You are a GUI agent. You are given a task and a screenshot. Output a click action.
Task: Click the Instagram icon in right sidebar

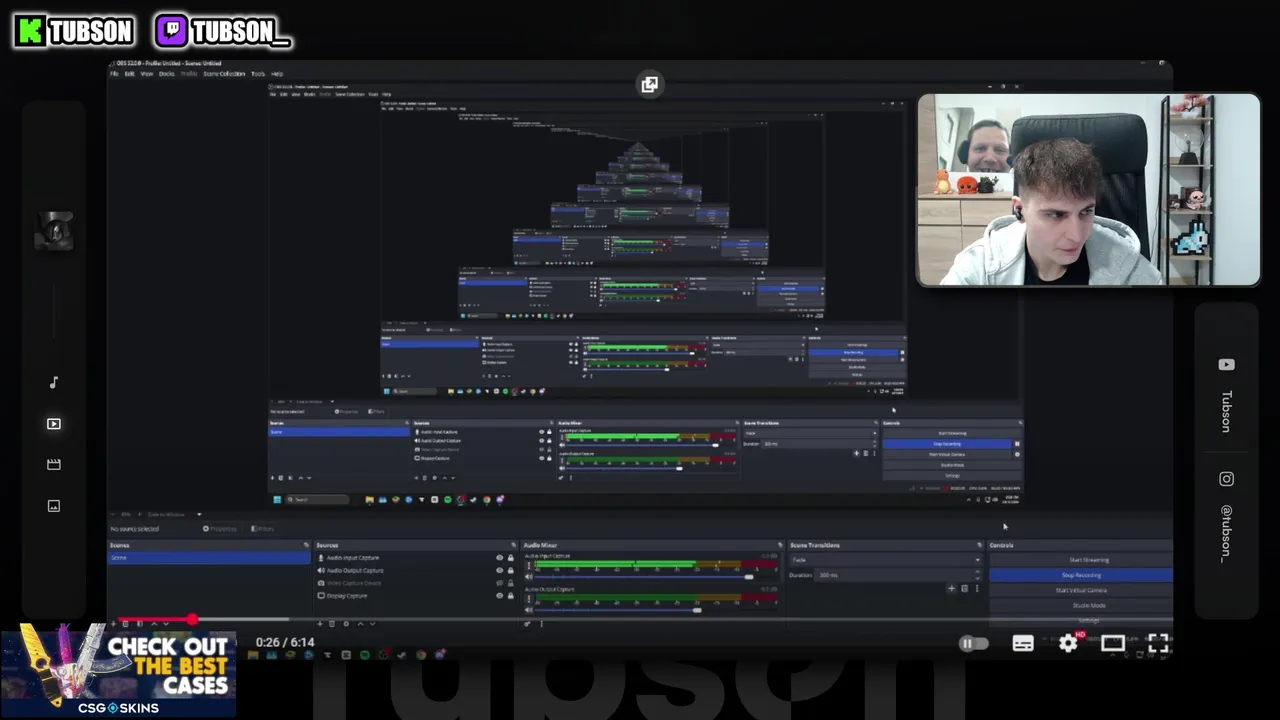tap(1227, 479)
